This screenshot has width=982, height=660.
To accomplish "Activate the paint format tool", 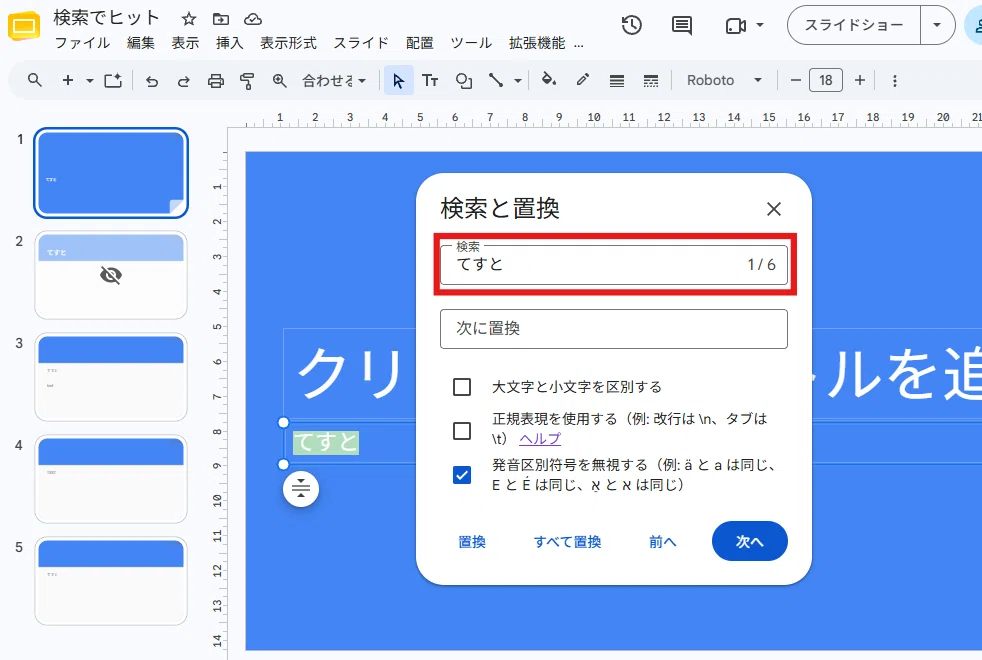I will pyautogui.click(x=247, y=81).
